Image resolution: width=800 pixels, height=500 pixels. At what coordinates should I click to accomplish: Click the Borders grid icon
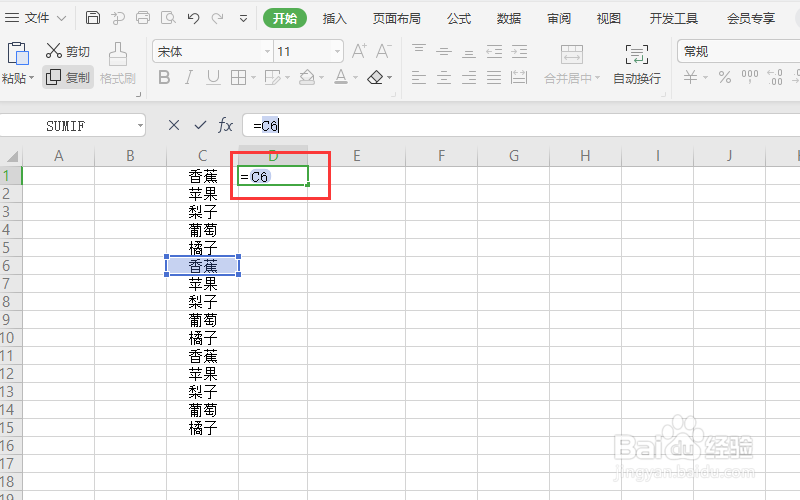coord(238,78)
